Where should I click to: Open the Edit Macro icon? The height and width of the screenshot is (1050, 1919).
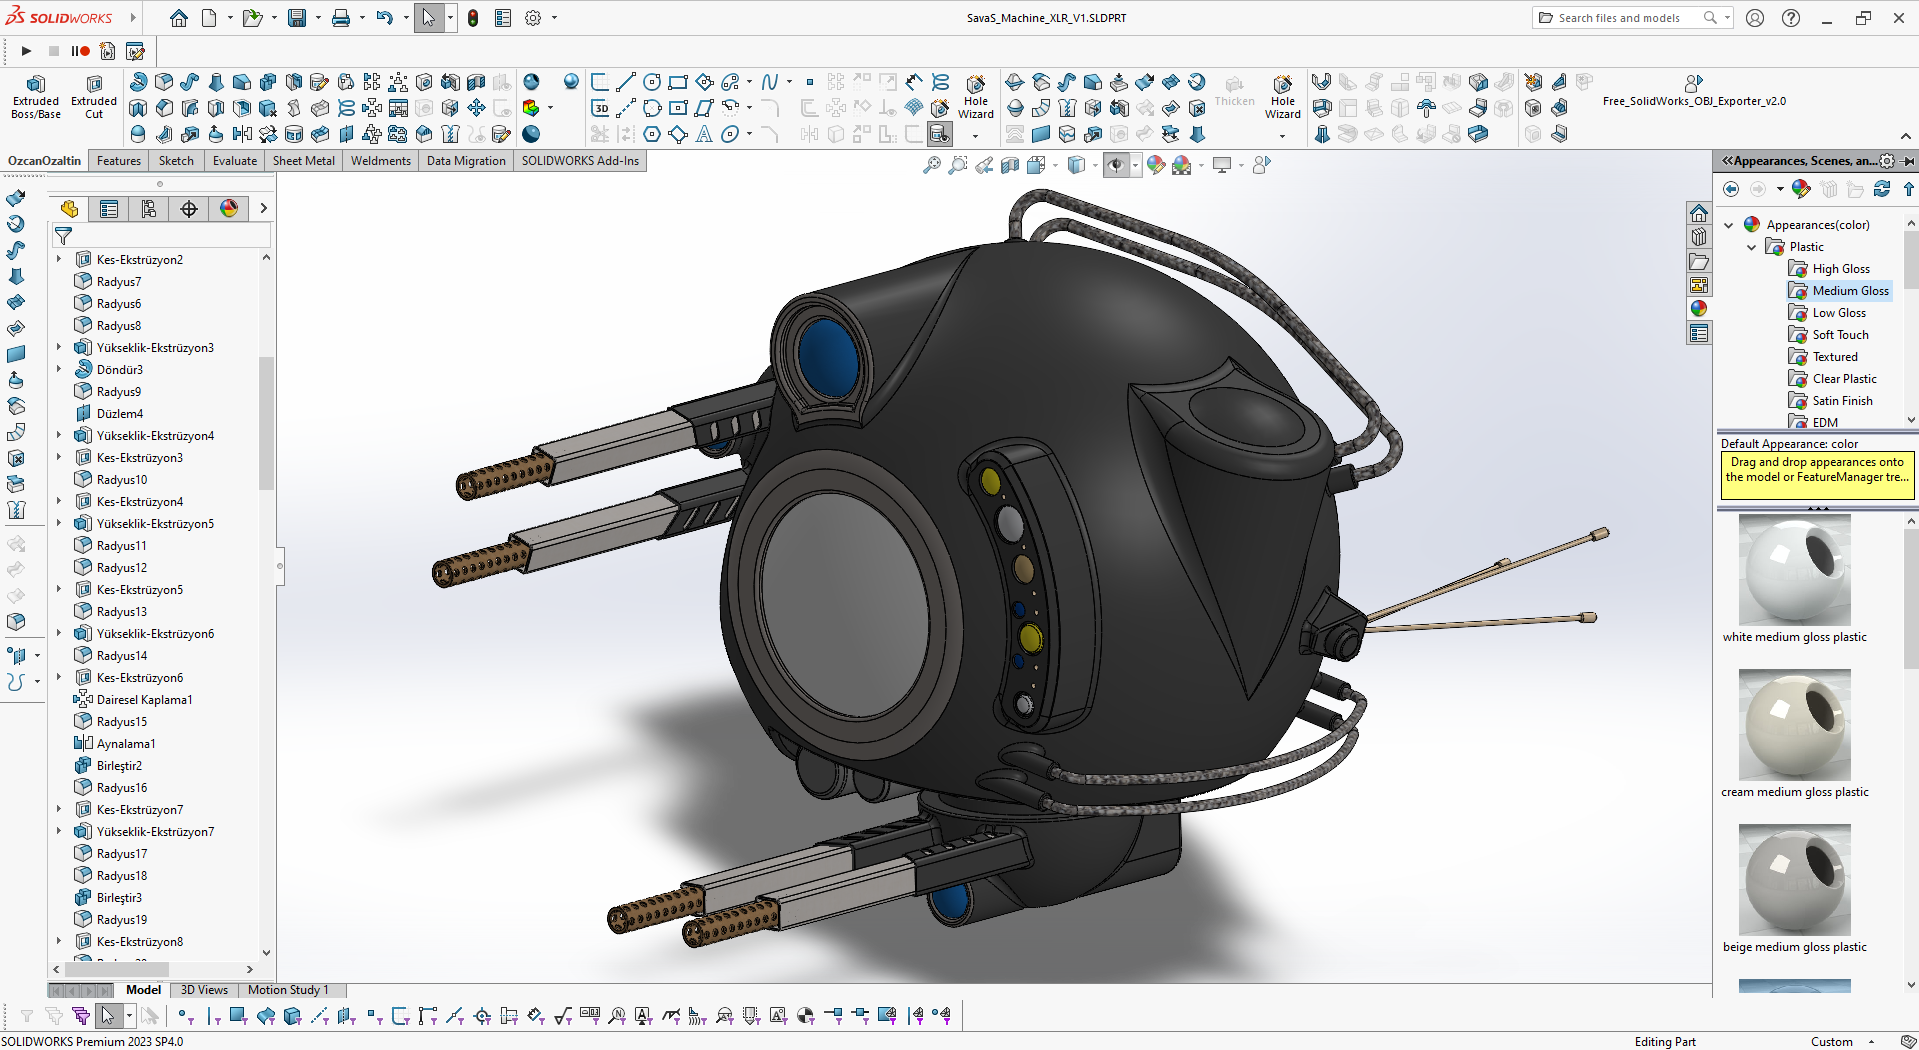[135, 51]
